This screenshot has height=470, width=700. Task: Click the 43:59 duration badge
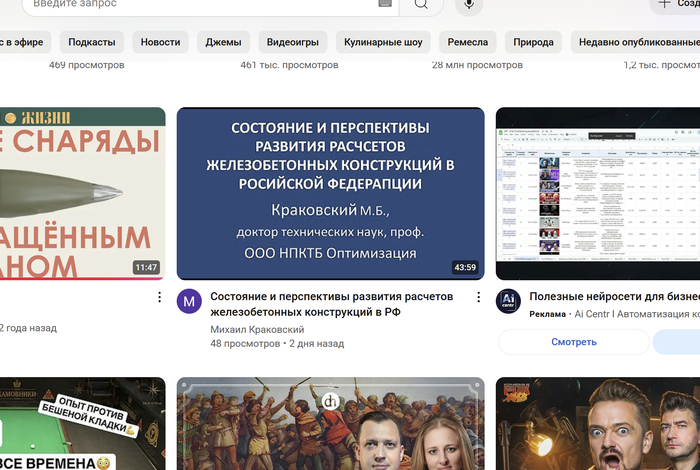pyautogui.click(x=465, y=267)
